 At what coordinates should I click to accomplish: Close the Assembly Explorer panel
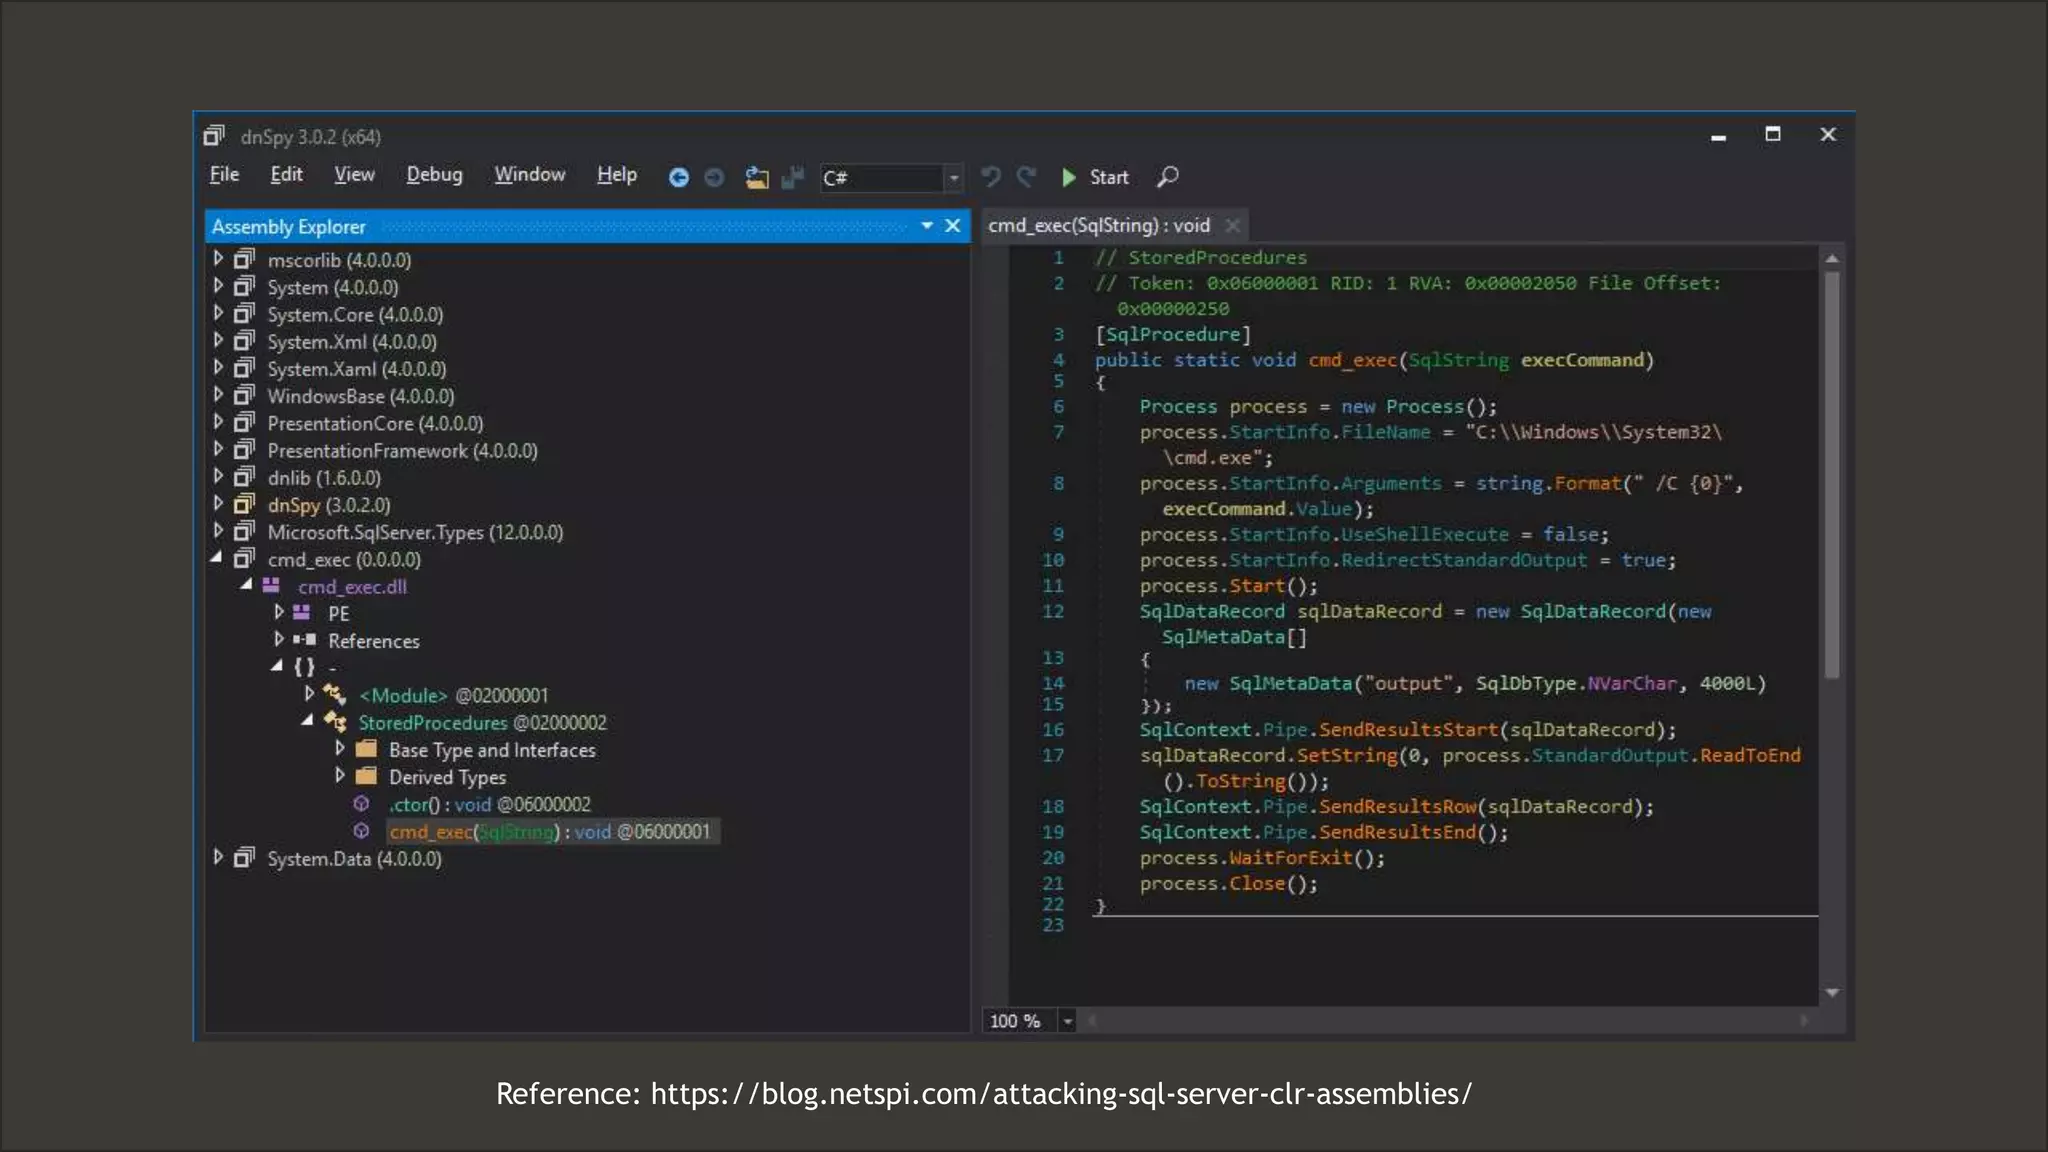click(953, 226)
